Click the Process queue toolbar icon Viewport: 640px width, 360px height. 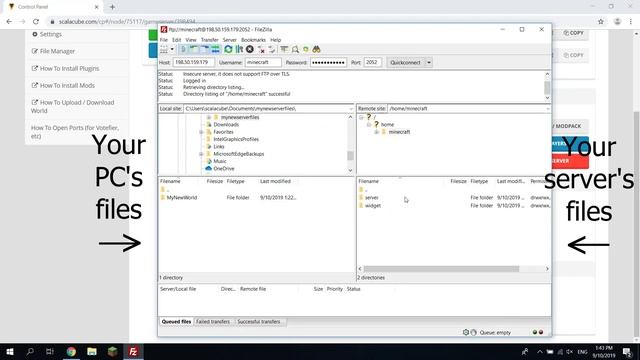(239, 50)
